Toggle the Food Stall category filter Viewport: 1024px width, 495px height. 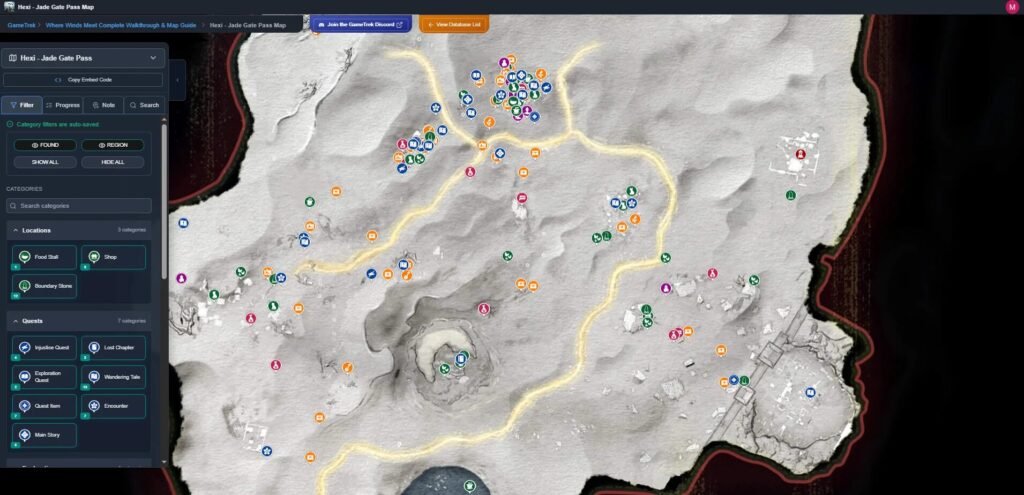click(x=44, y=258)
